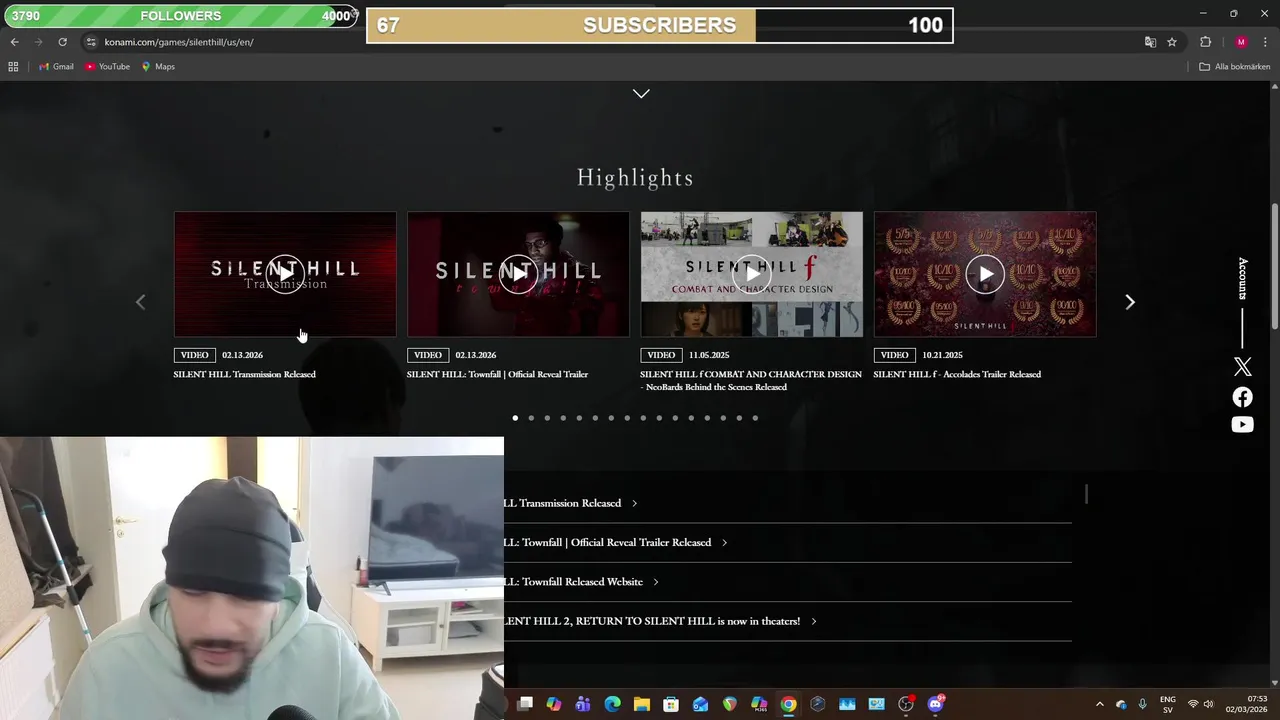Open the Alla bokmärken folder
The height and width of the screenshot is (720, 1280).
[x=1235, y=67]
